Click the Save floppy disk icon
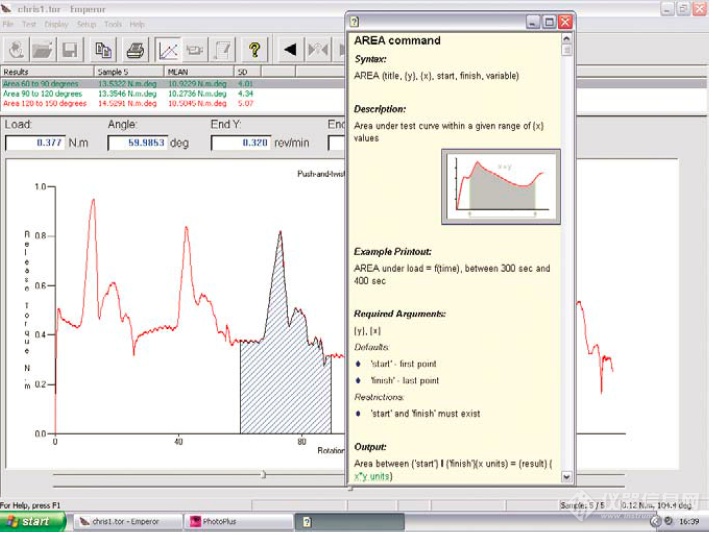 tap(70, 49)
